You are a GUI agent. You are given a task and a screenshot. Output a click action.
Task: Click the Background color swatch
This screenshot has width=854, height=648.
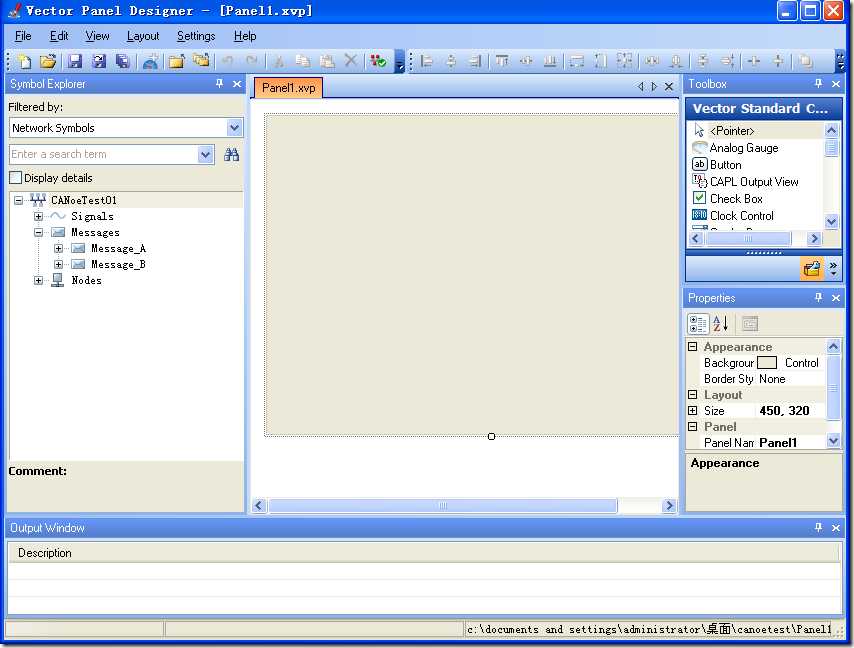click(767, 363)
